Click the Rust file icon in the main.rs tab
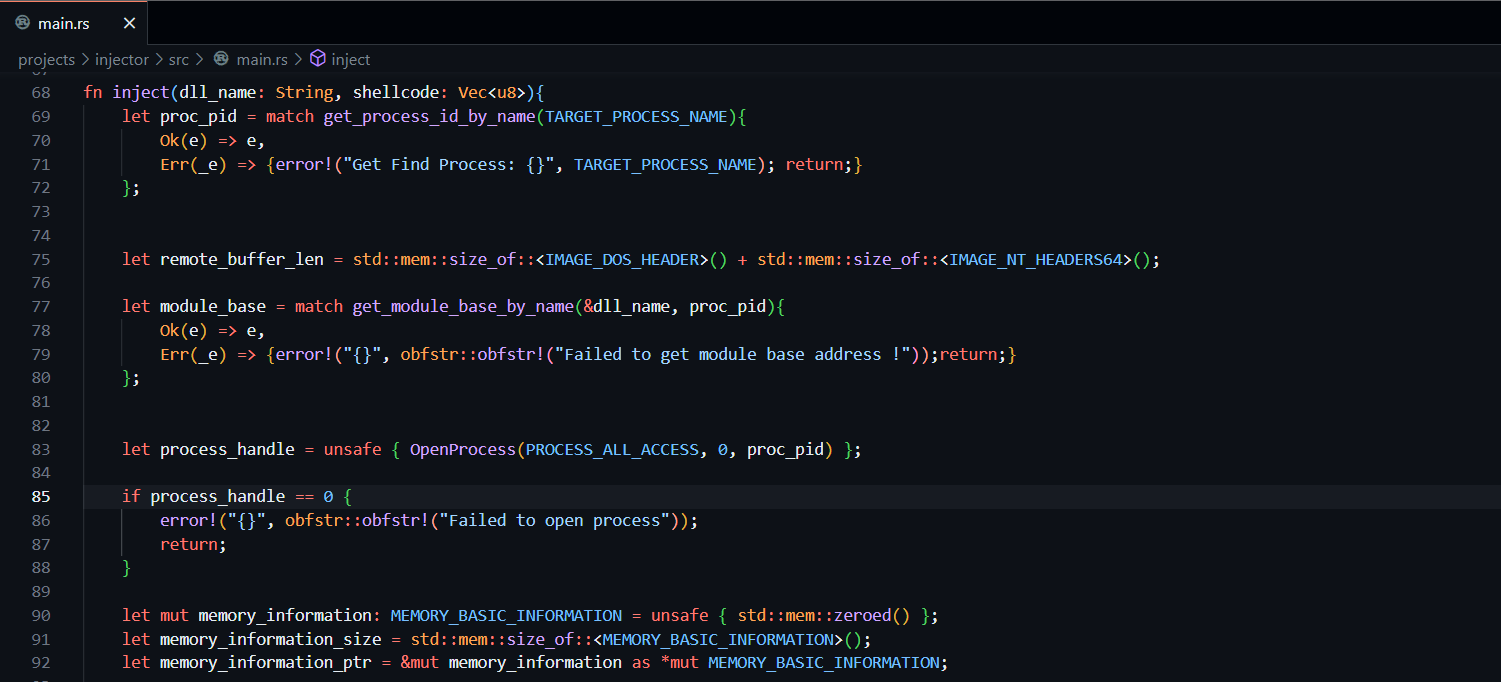Screen dimensions: 1501x682 pyautogui.click(x=22, y=23)
